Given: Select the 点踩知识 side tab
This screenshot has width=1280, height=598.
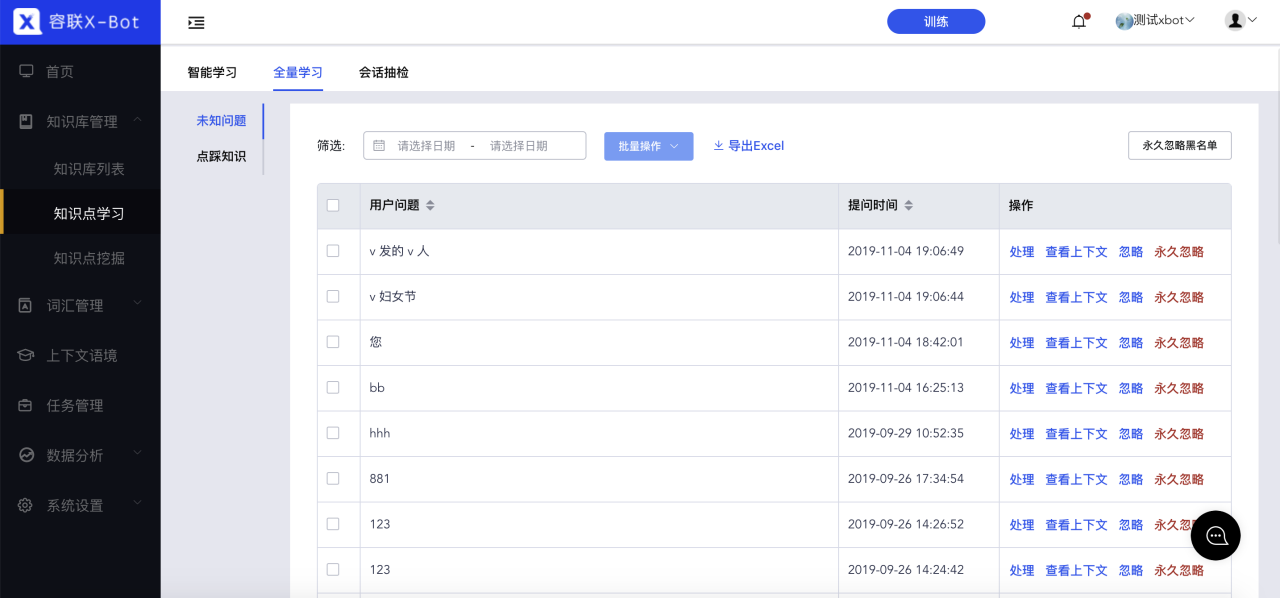Looking at the screenshot, I should [x=221, y=157].
